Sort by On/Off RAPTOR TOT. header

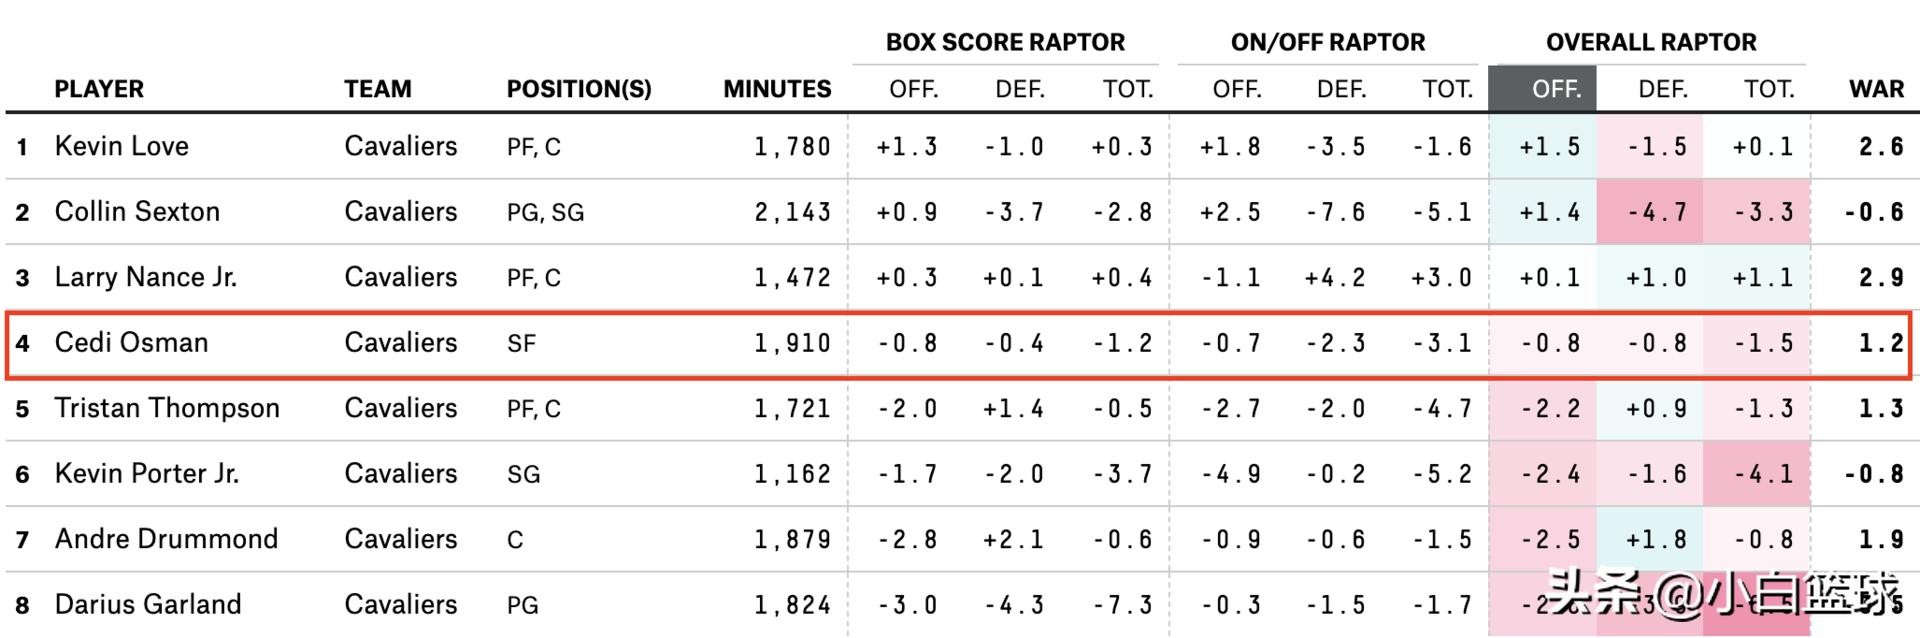(1447, 89)
